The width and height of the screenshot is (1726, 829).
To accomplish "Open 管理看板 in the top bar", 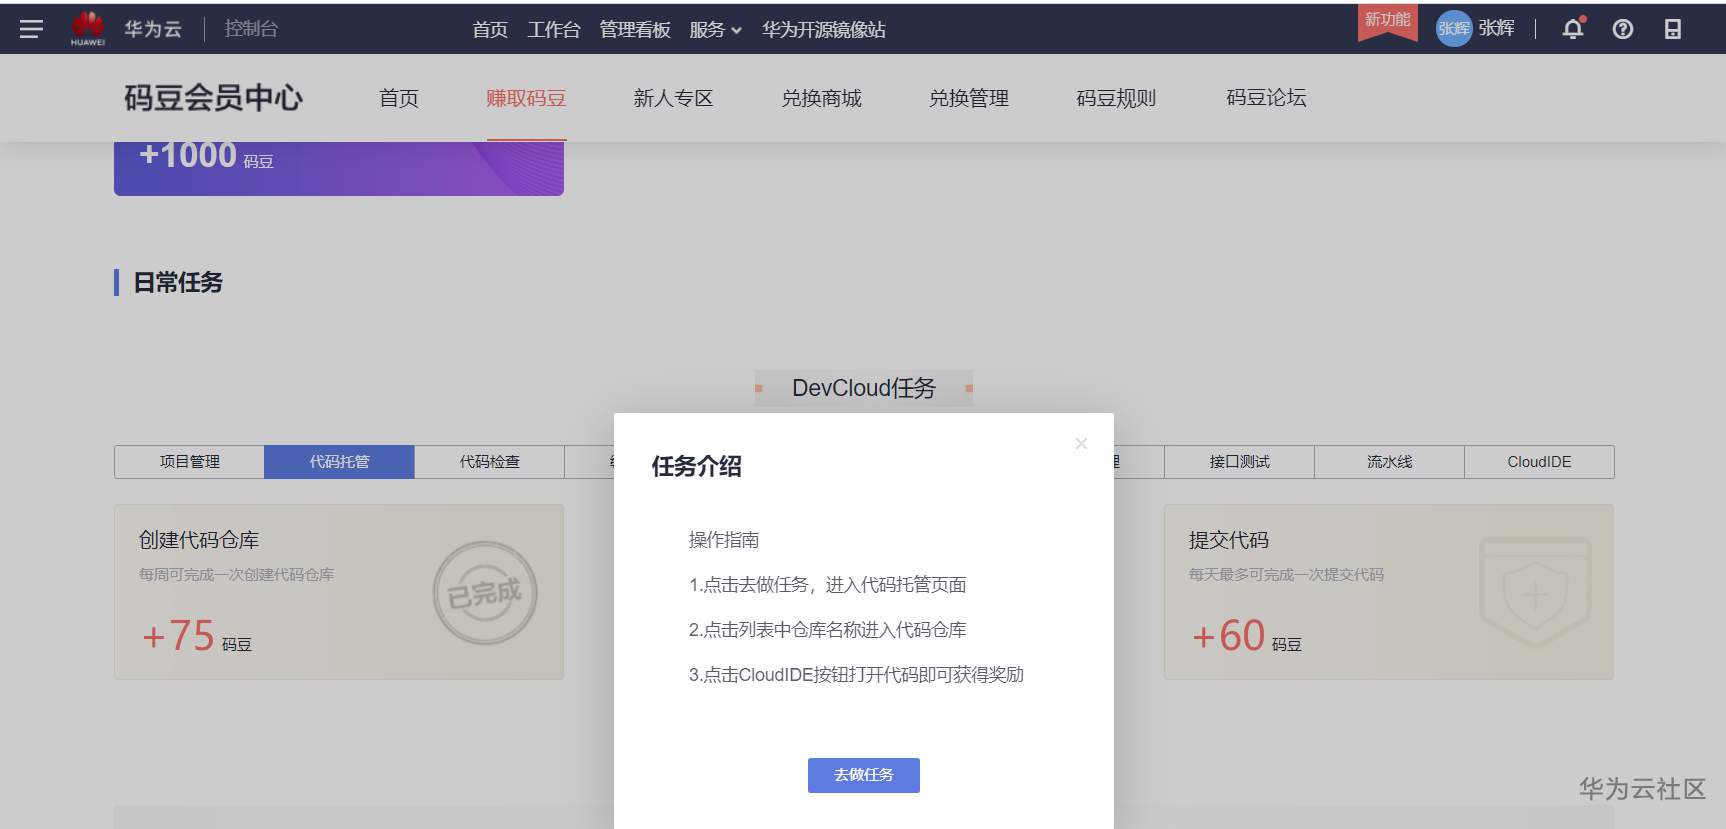I will click(635, 30).
